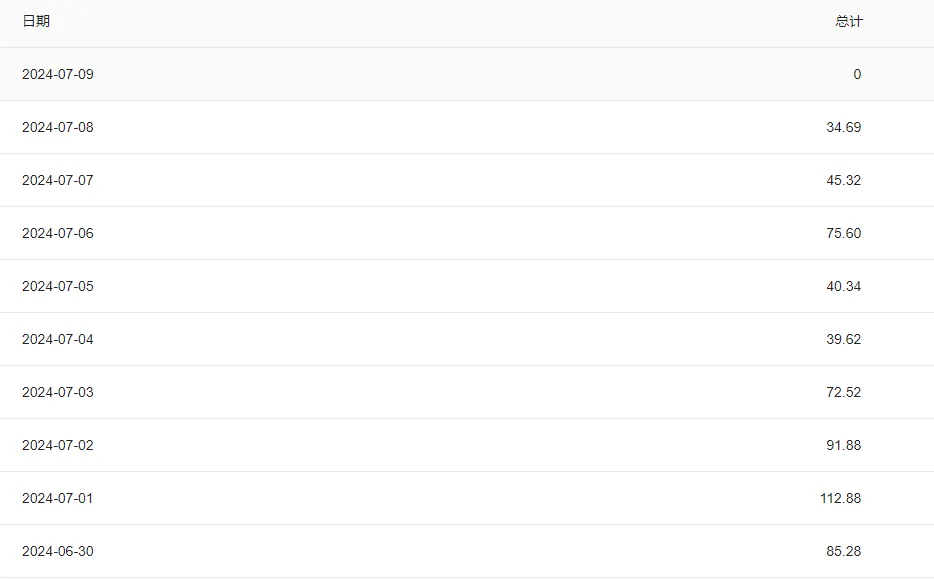Click the total value 112.88
The image size is (934, 580).
pos(840,498)
